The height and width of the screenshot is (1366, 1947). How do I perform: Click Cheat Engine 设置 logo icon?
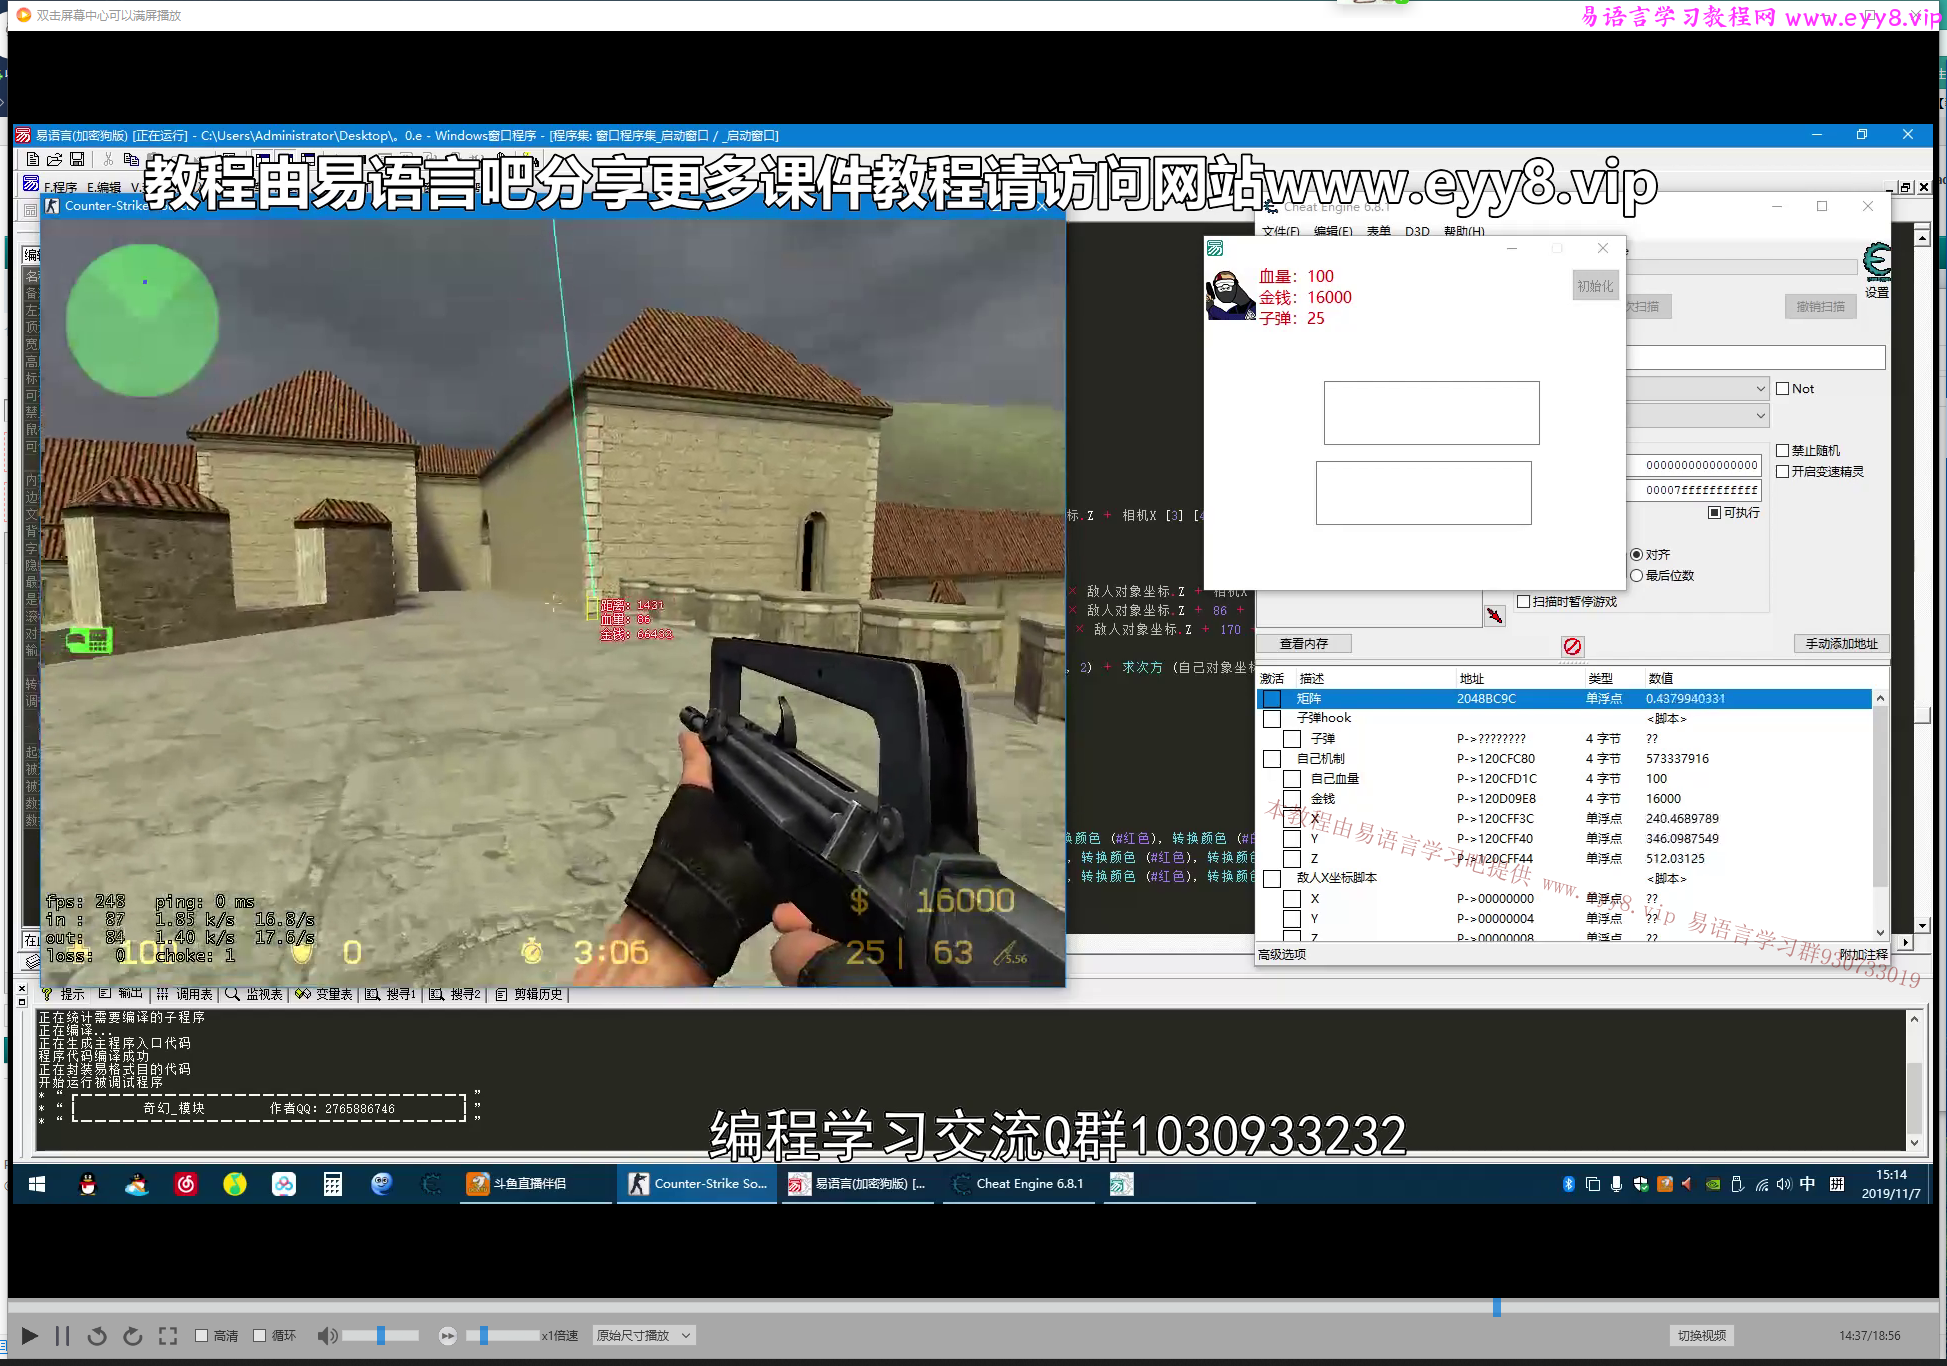[1877, 261]
